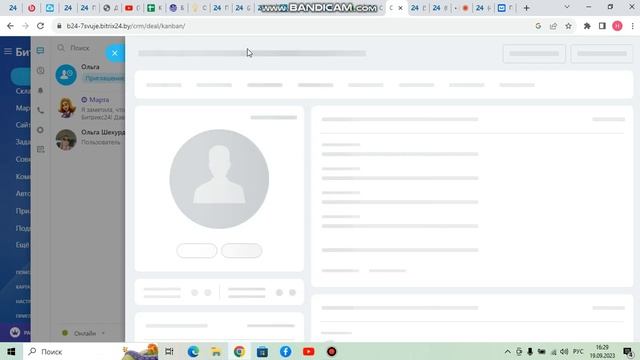The image size is (640, 360).
Task: Open Google Translate icon in address bar
Action: tap(538, 26)
